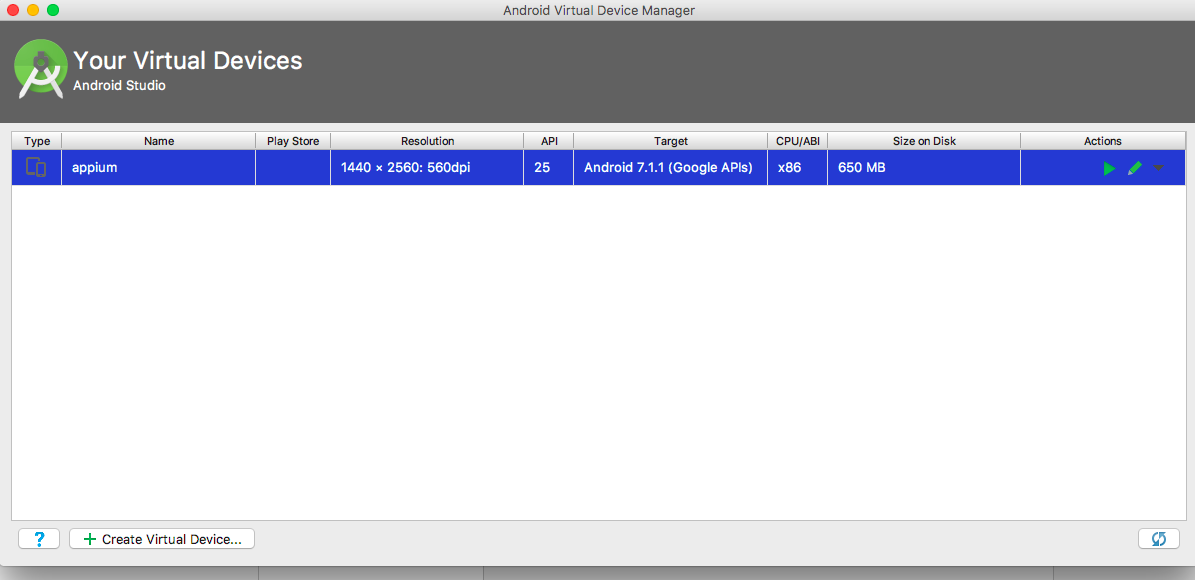Viewport: 1195px width, 580px height.
Task: Click the API level '25' cell
Action: pos(549,168)
